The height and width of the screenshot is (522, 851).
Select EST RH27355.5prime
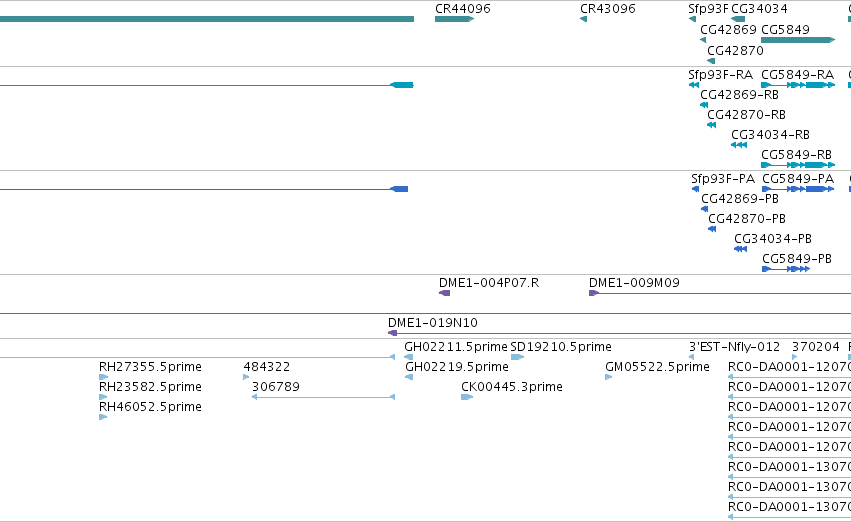pyautogui.click(x=150, y=367)
